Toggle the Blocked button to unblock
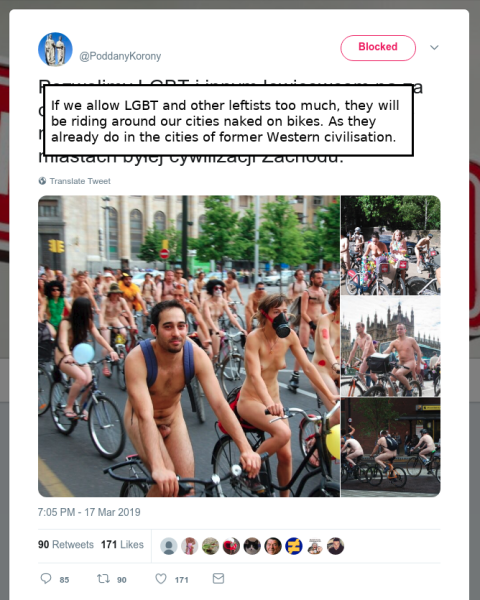This screenshot has width=480, height=600. point(378,48)
